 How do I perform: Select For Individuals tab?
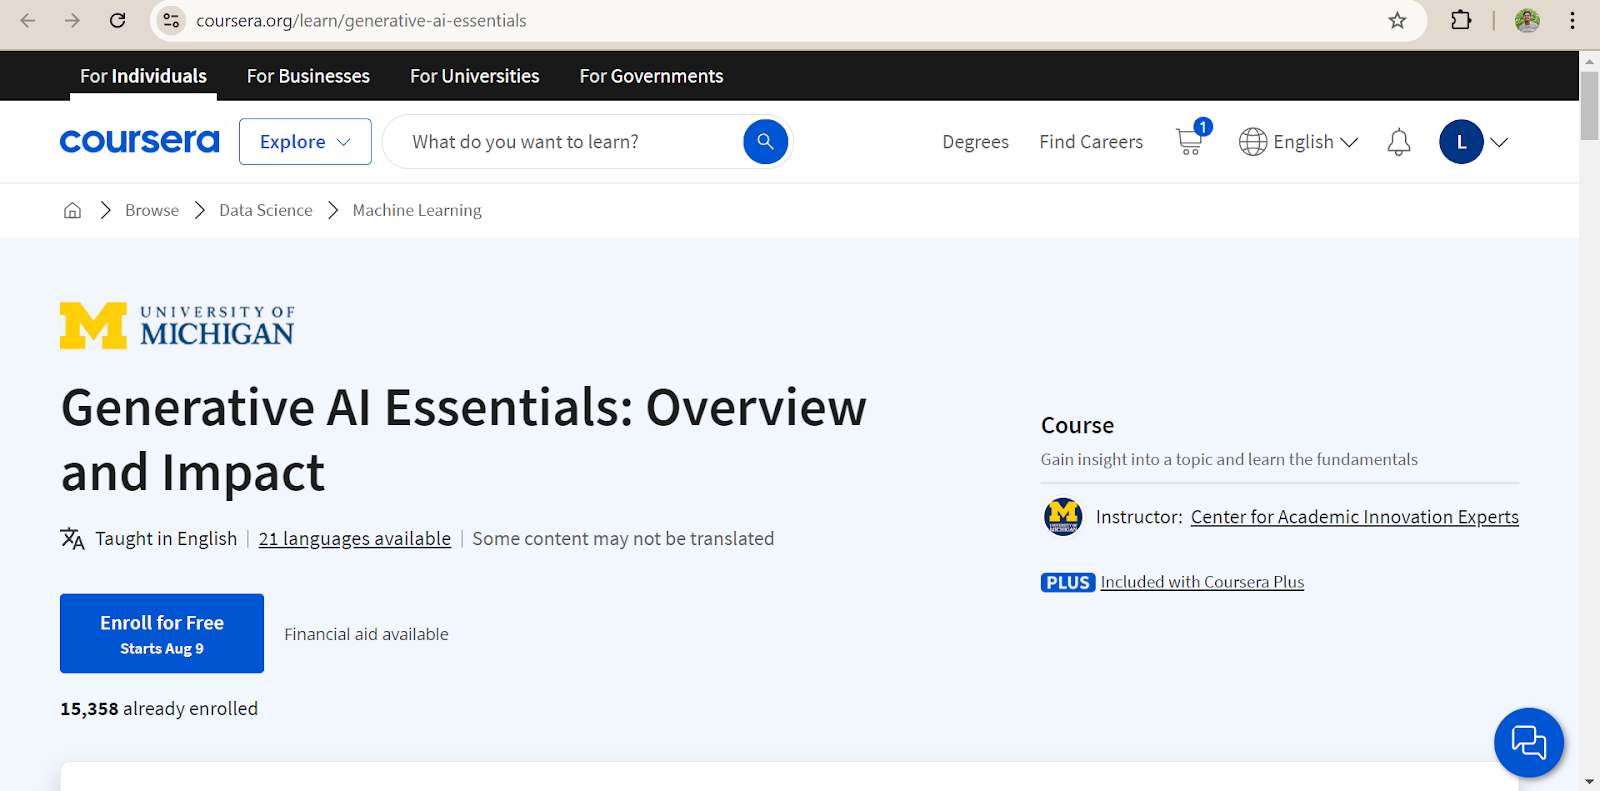[143, 76]
